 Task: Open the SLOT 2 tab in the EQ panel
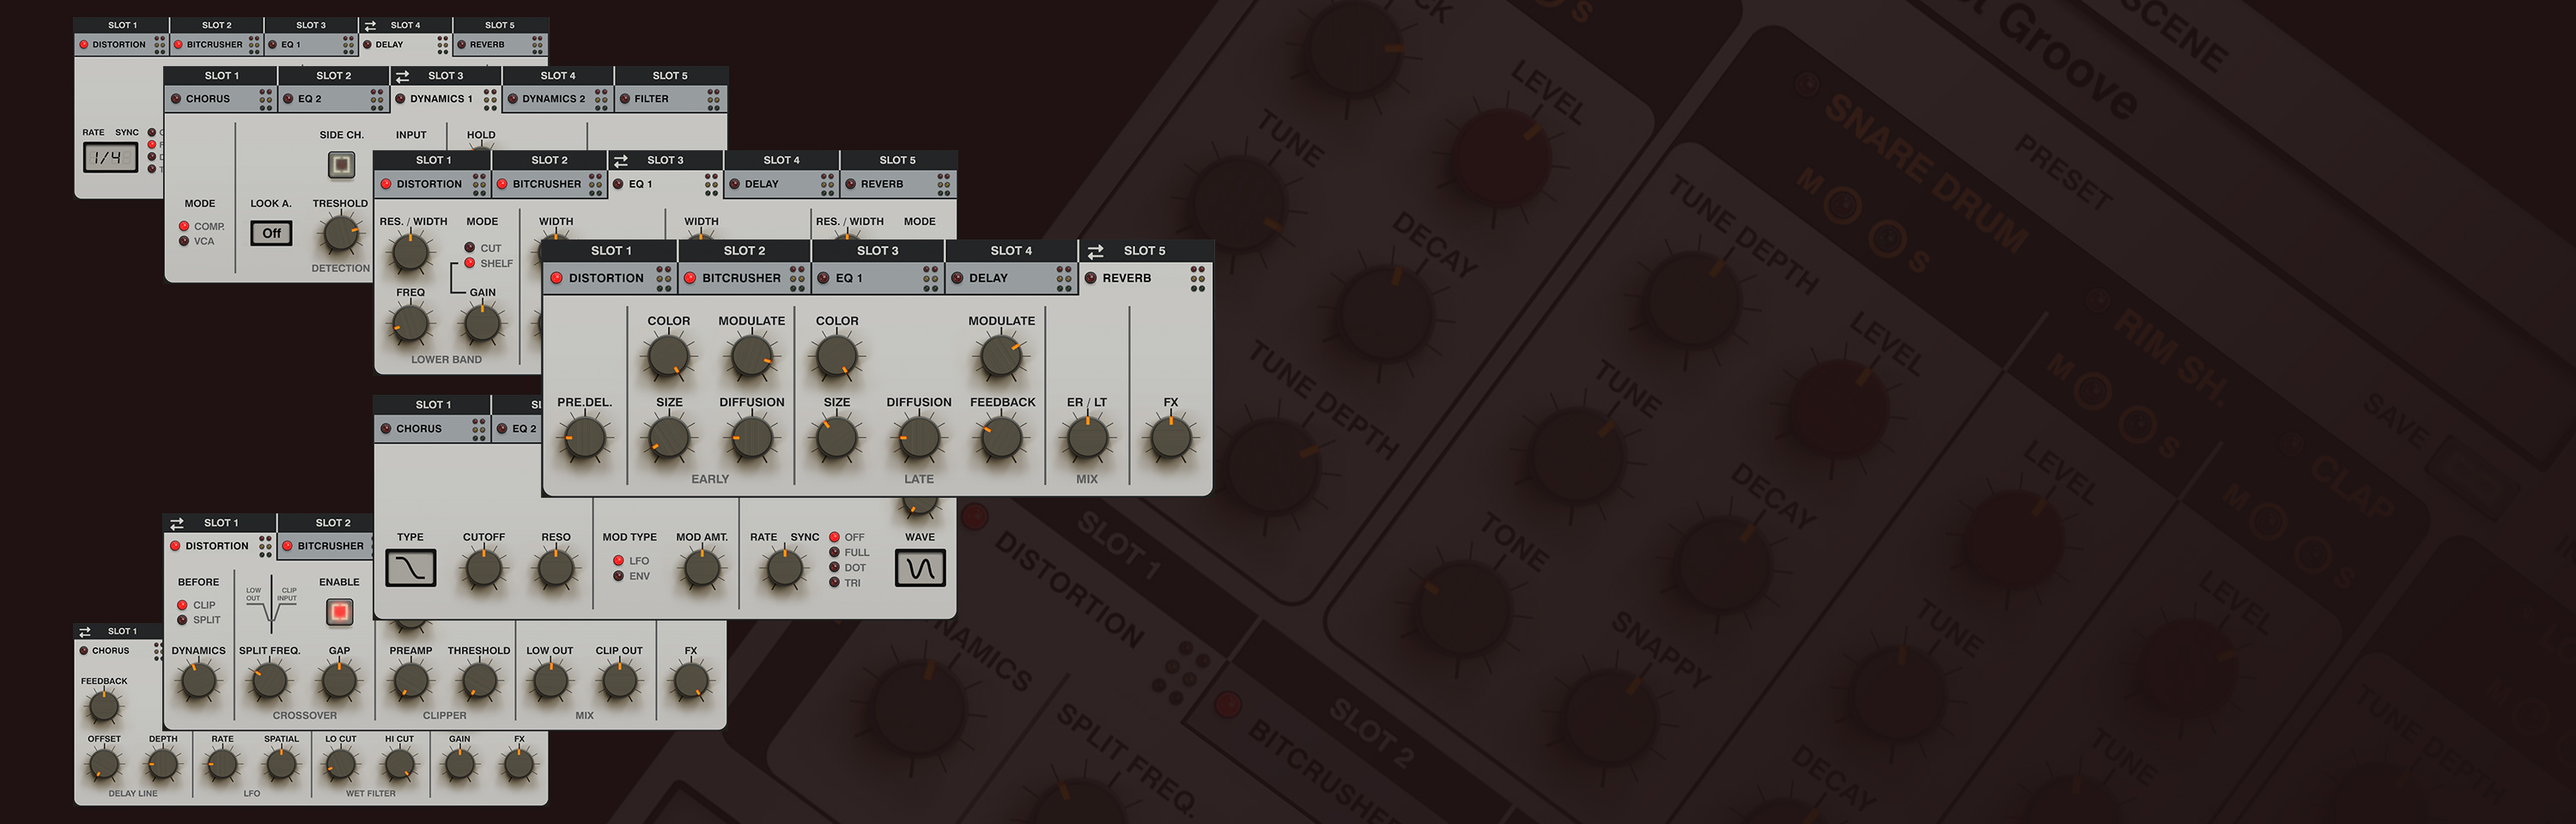pyautogui.click(x=549, y=160)
